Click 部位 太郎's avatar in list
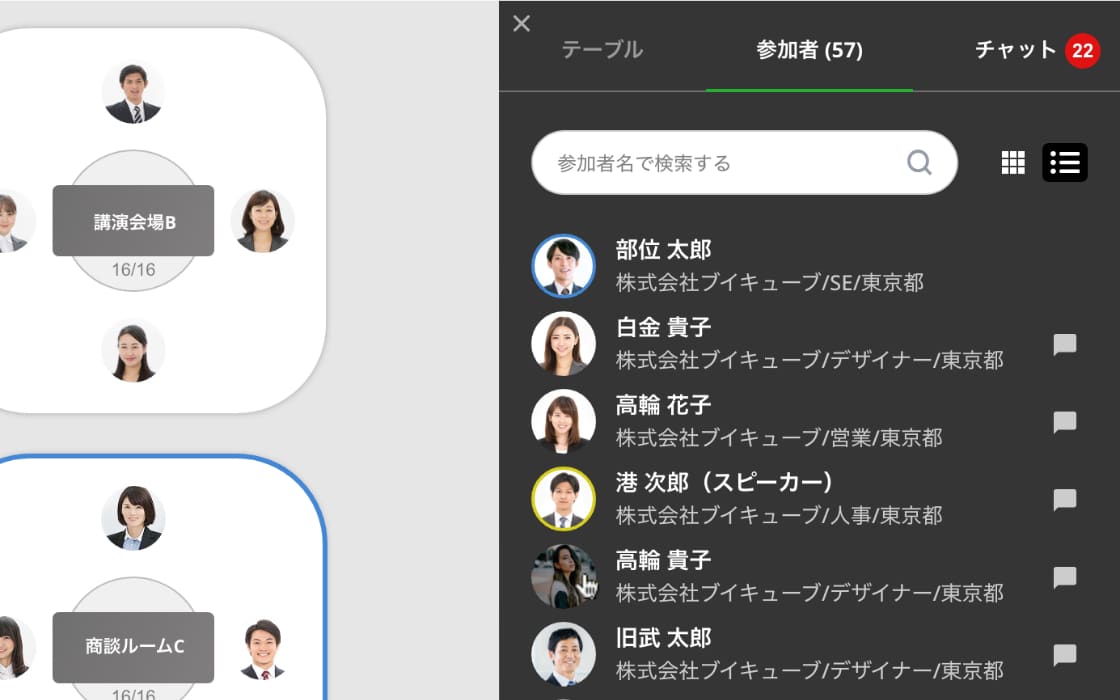The height and width of the screenshot is (700, 1120). (564, 266)
